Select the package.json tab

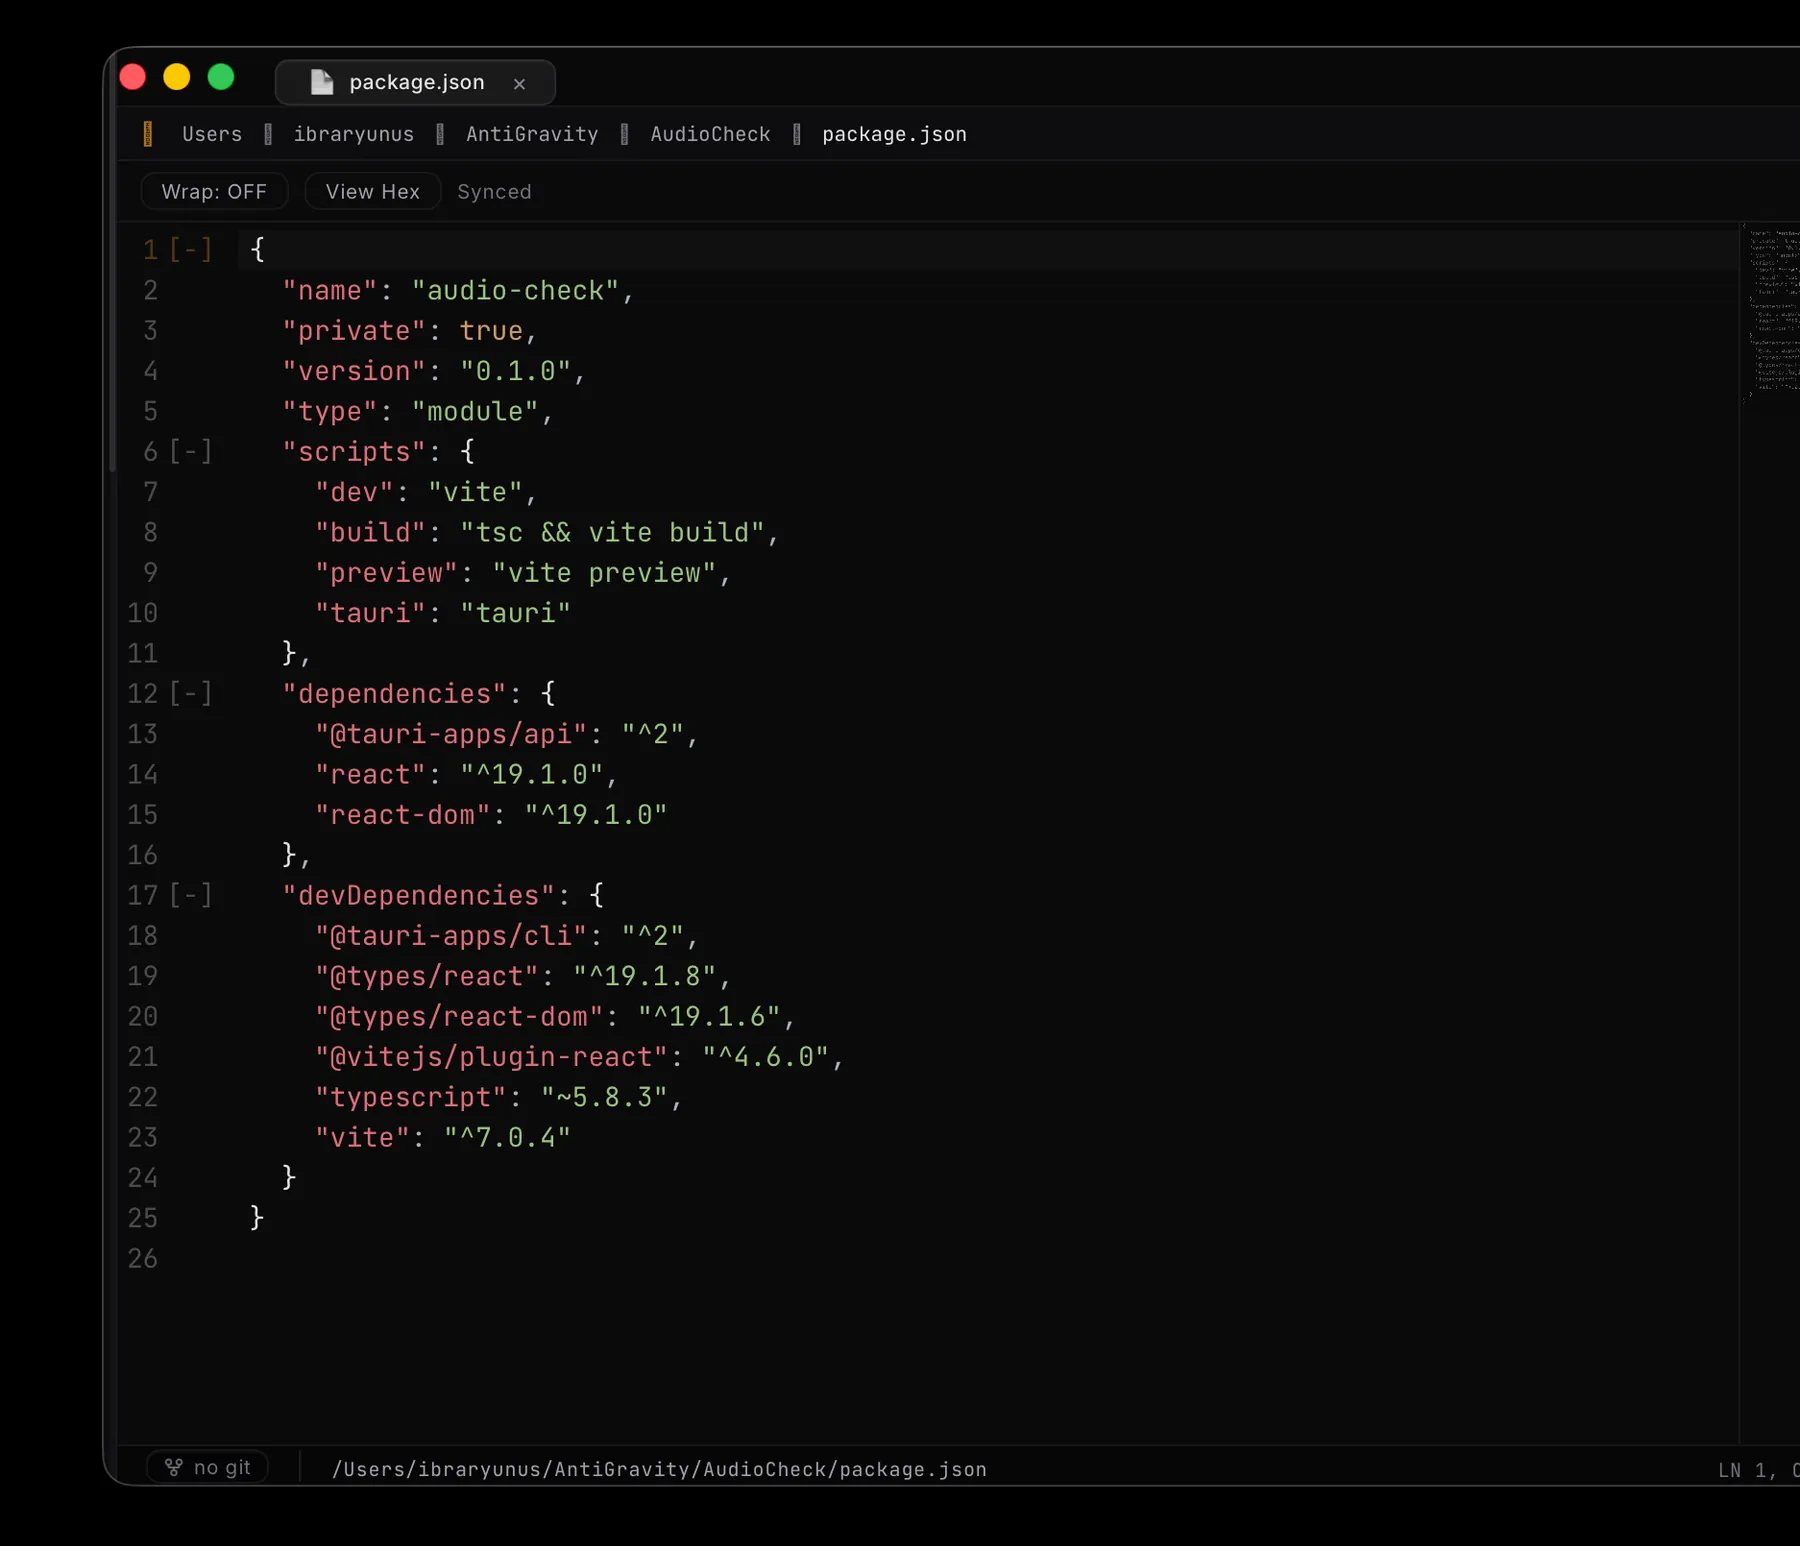(415, 82)
